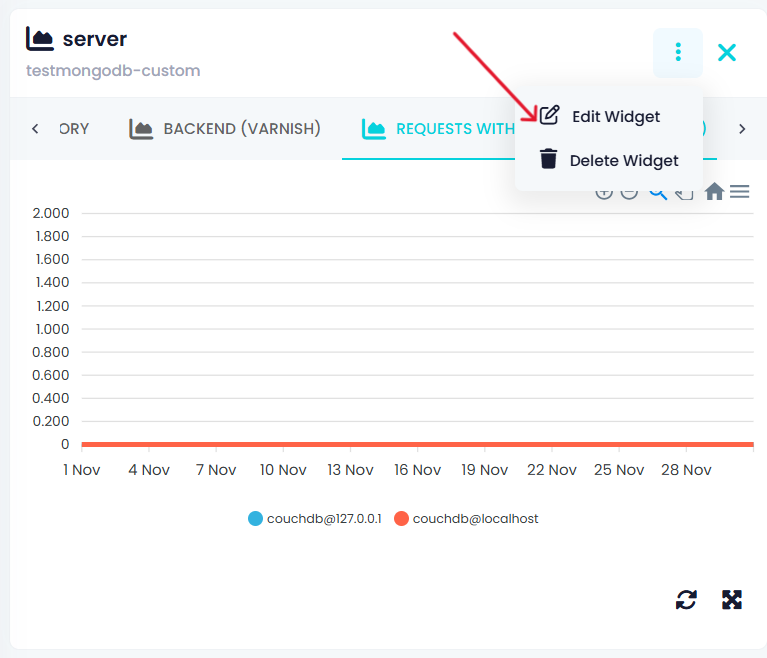Image resolution: width=767 pixels, height=658 pixels.
Task: Refresh the widget data
Action: [x=686, y=600]
